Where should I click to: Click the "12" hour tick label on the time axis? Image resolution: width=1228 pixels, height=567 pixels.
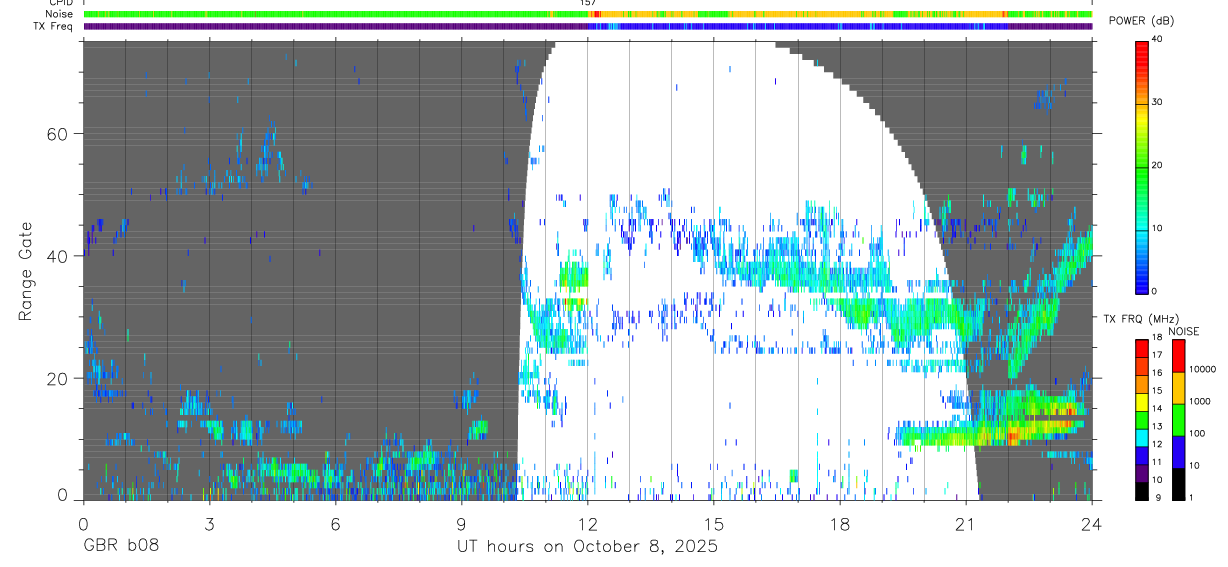coord(587,523)
